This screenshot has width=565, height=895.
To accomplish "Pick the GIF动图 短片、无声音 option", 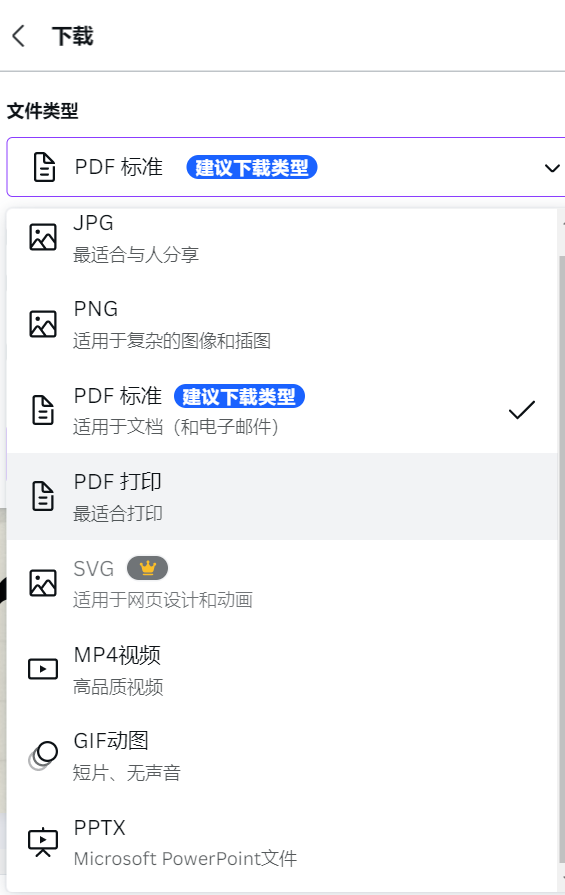I will (282, 756).
